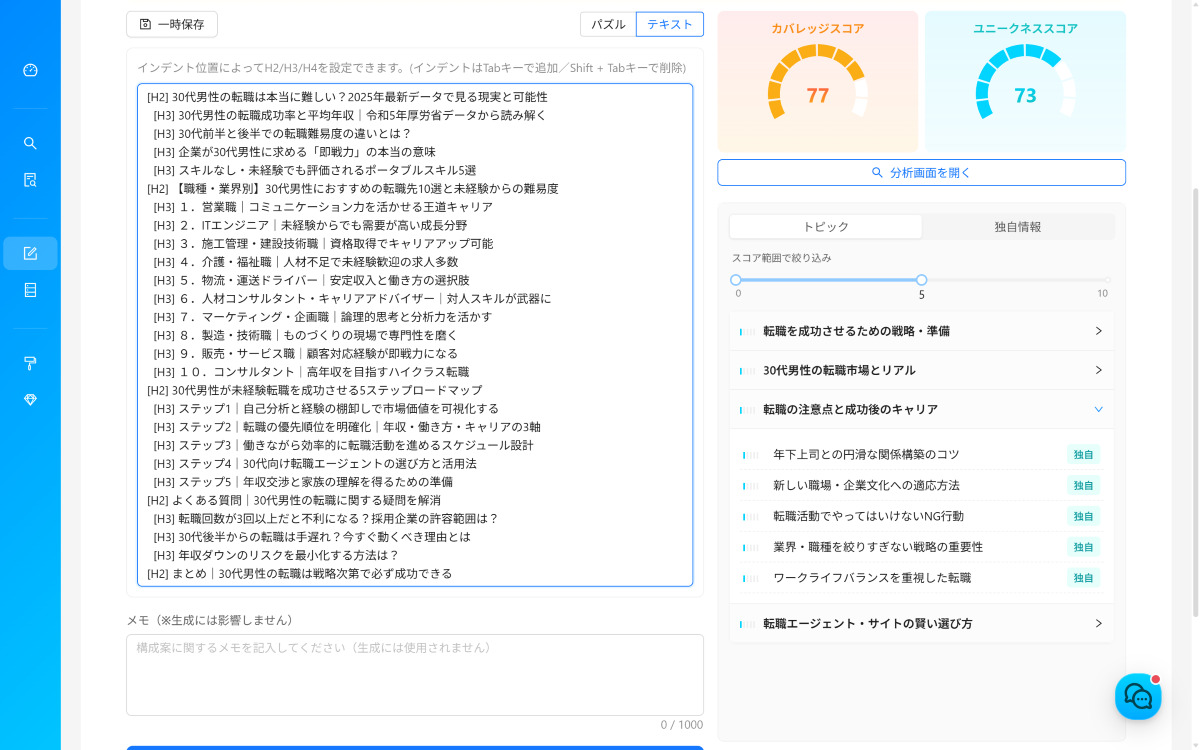Open the article list icon in sidebar

click(x=30, y=290)
